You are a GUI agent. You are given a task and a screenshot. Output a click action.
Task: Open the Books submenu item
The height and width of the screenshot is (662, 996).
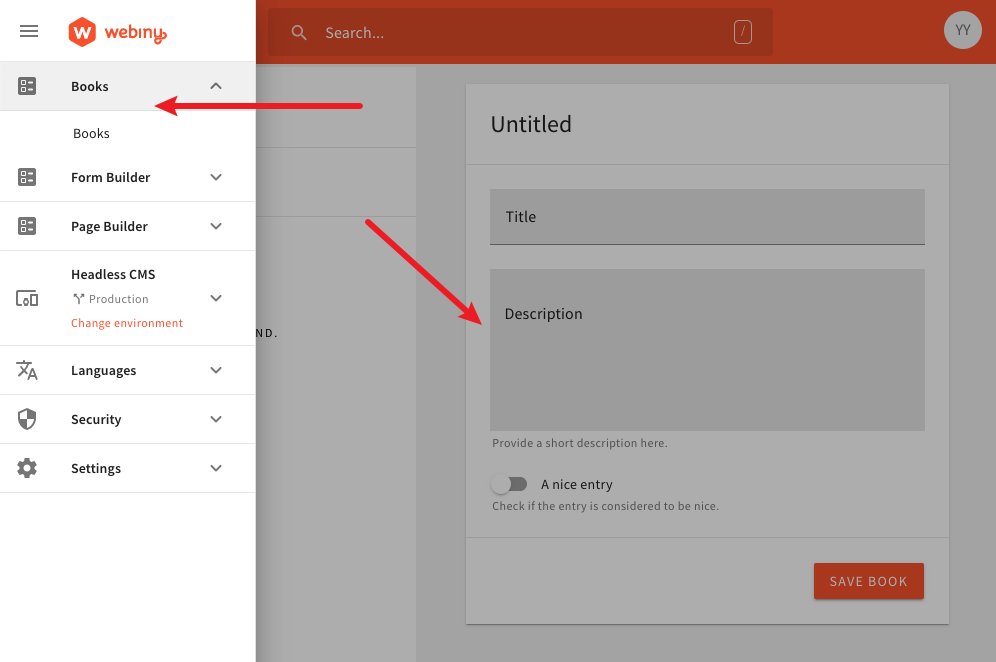coord(91,133)
